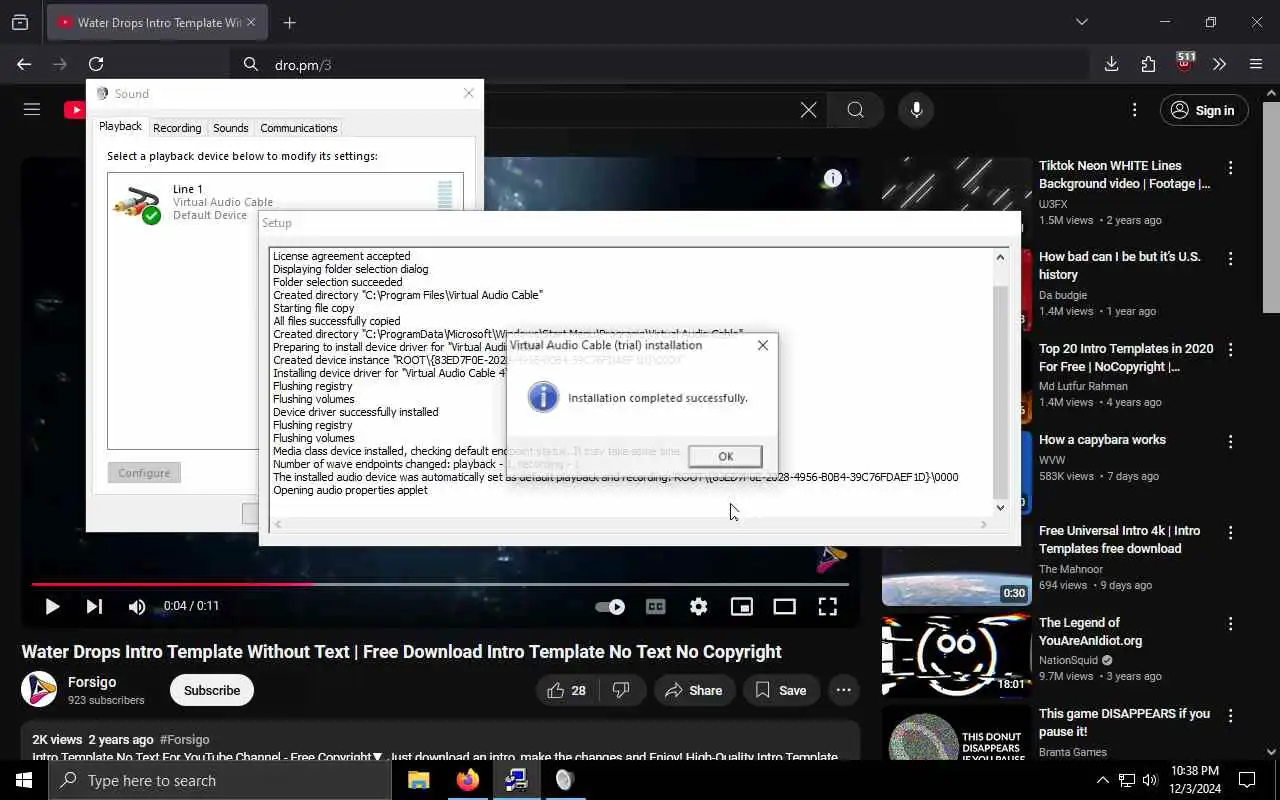
Task: Select the Playback tab in Sound
Action: (120, 127)
